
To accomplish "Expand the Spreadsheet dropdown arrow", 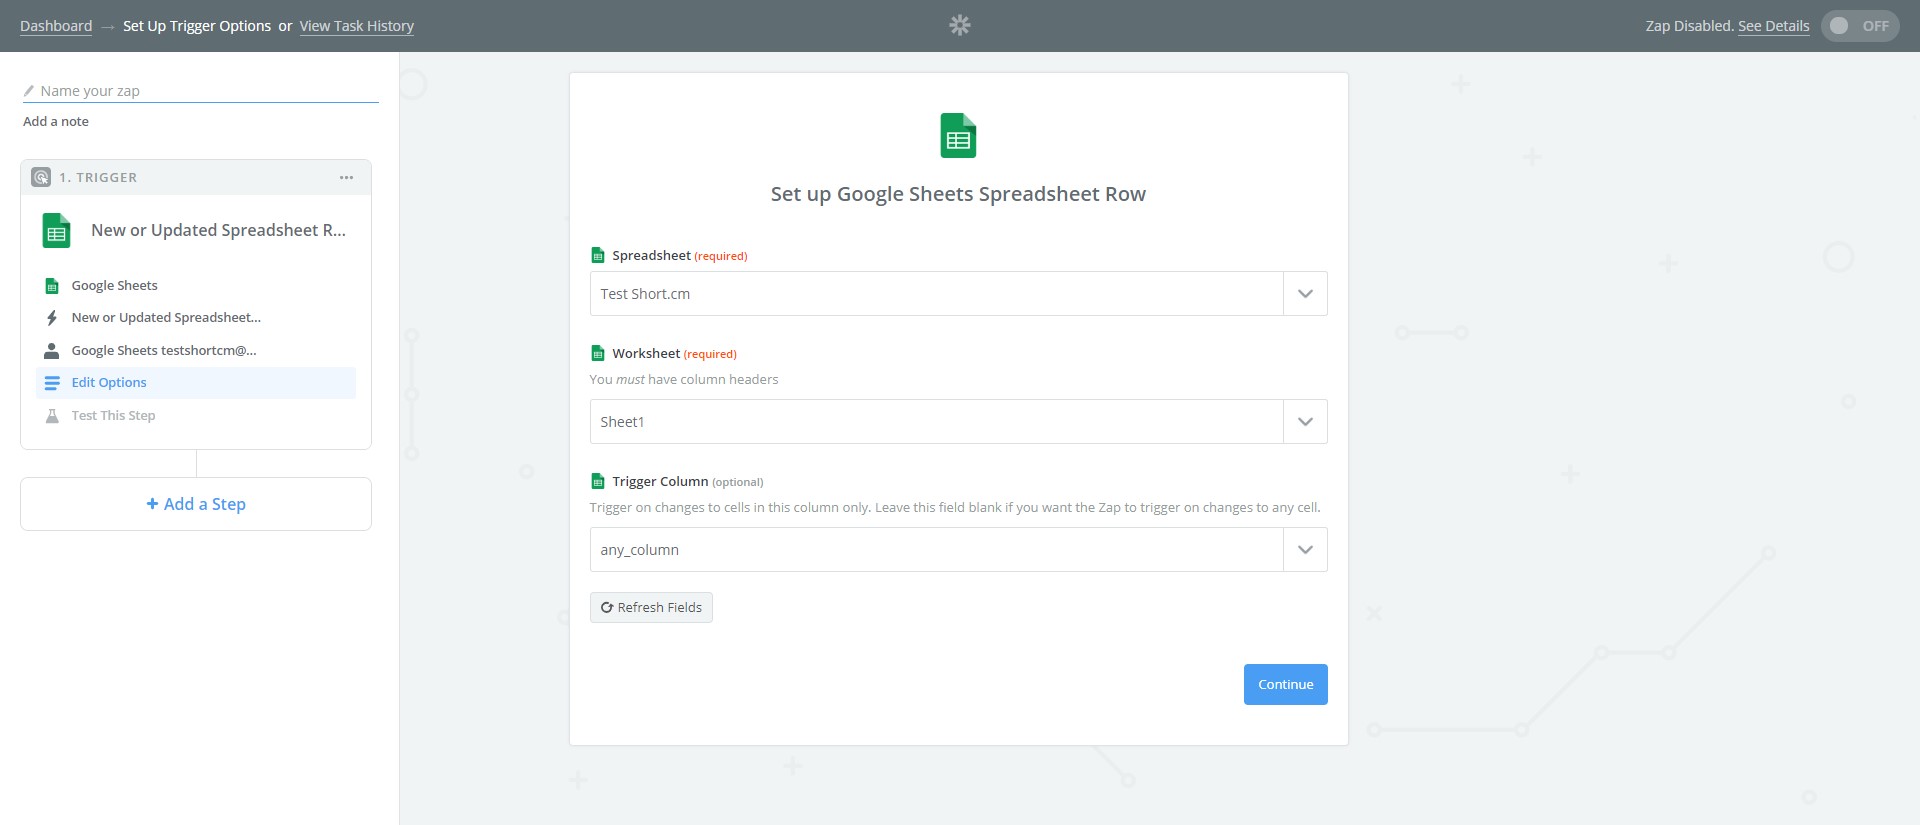I will pos(1305,294).
